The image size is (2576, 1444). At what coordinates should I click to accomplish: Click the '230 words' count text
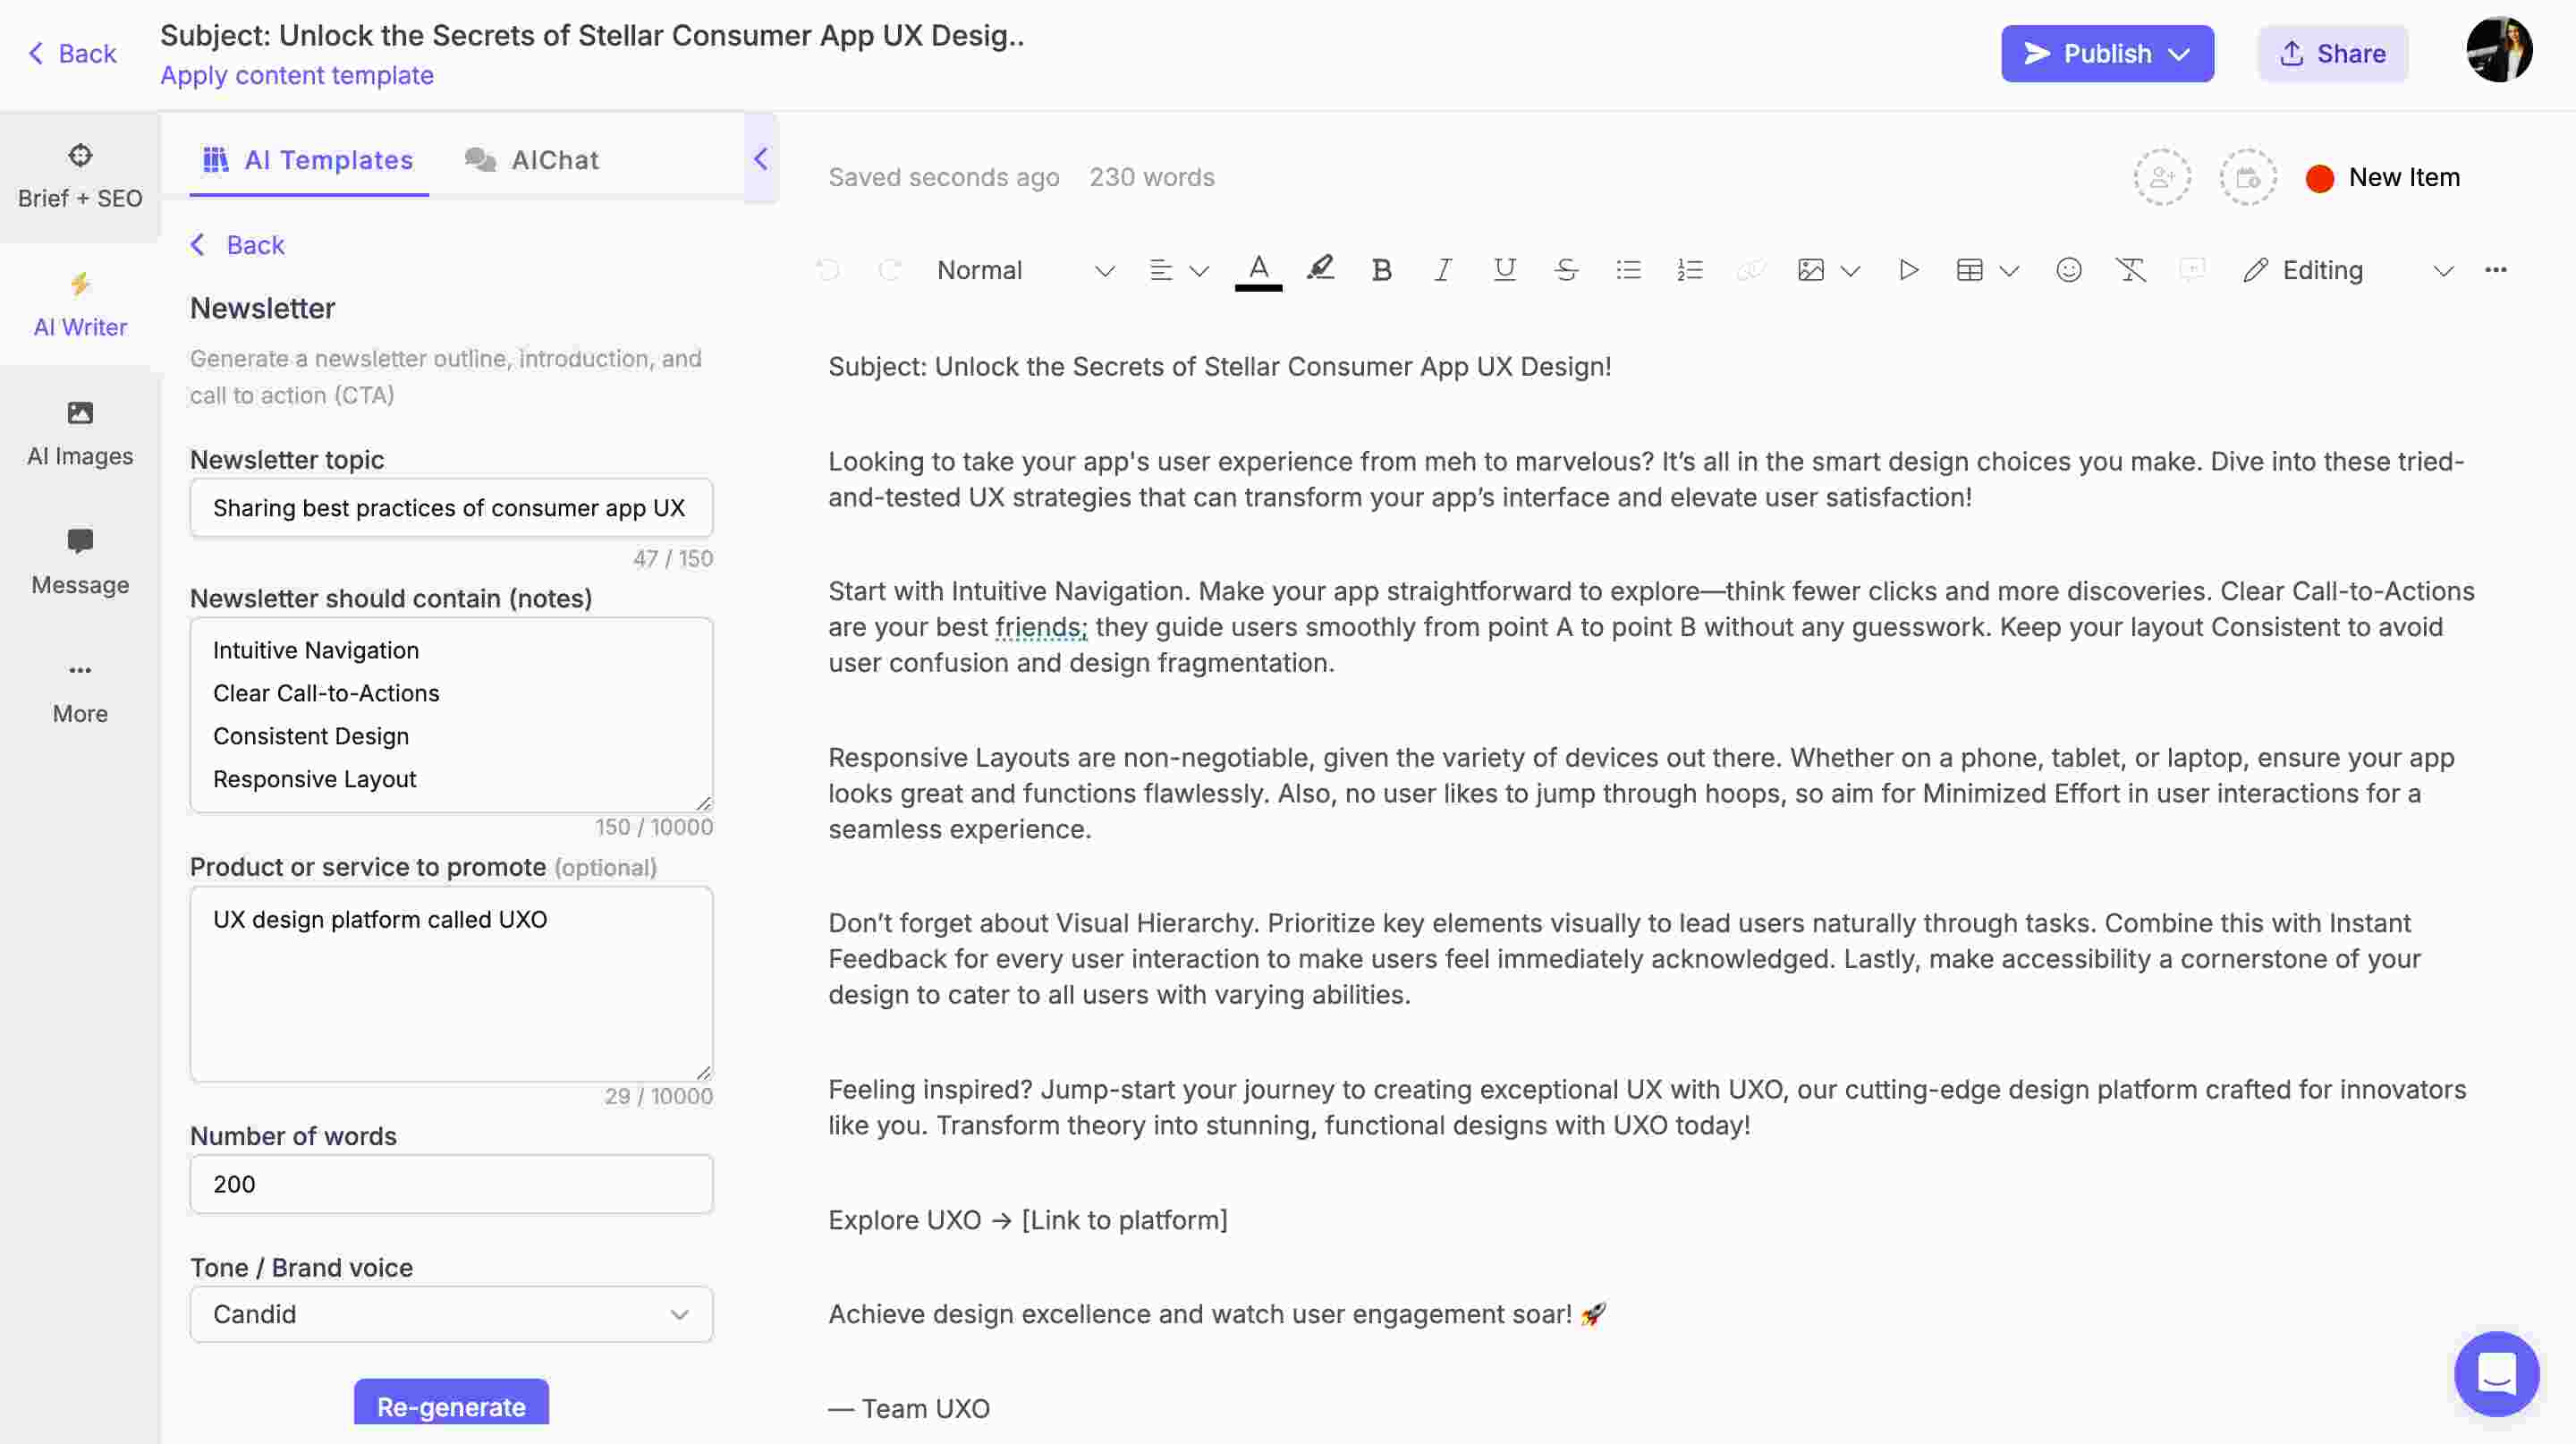click(x=1152, y=178)
